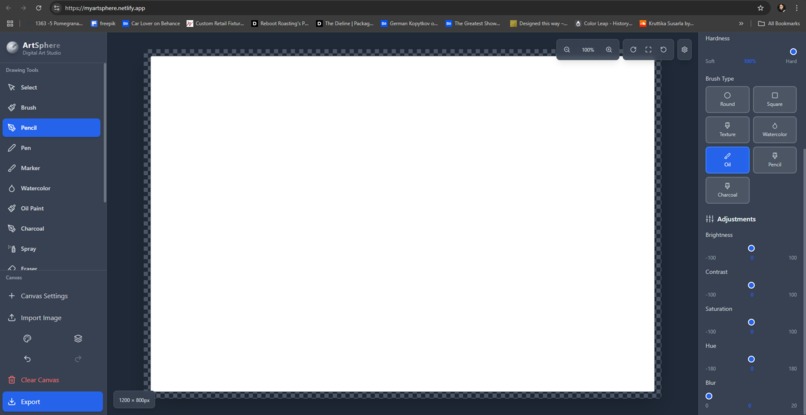Expand the bookmarks overflow chevron
Screen dimensions: 806x415
tap(741, 24)
